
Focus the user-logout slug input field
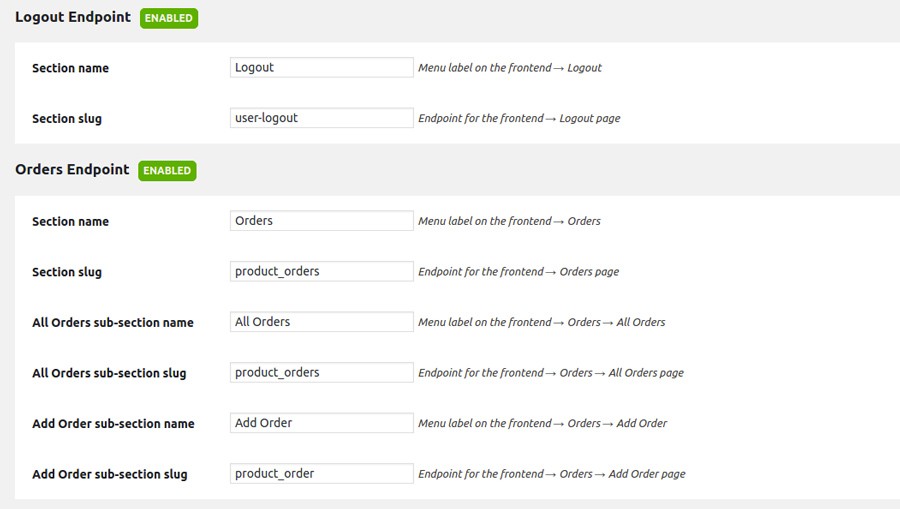[x=321, y=118]
